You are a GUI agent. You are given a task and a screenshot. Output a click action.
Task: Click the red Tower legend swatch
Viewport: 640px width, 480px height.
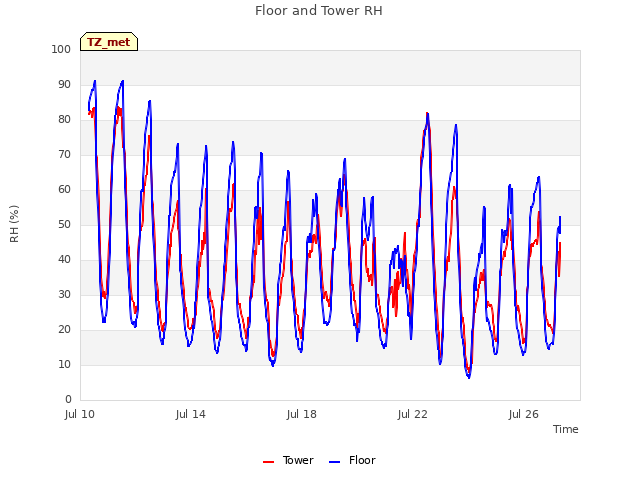269,462
